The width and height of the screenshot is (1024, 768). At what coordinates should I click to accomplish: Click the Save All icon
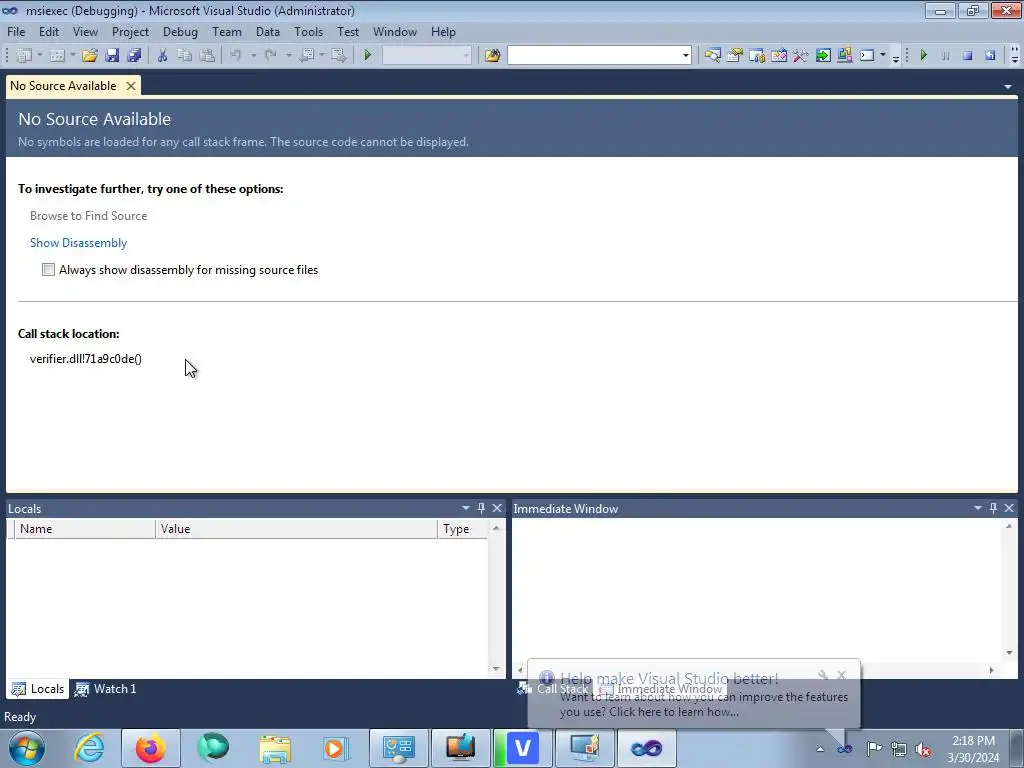pyautogui.click(x=135, y=56)
